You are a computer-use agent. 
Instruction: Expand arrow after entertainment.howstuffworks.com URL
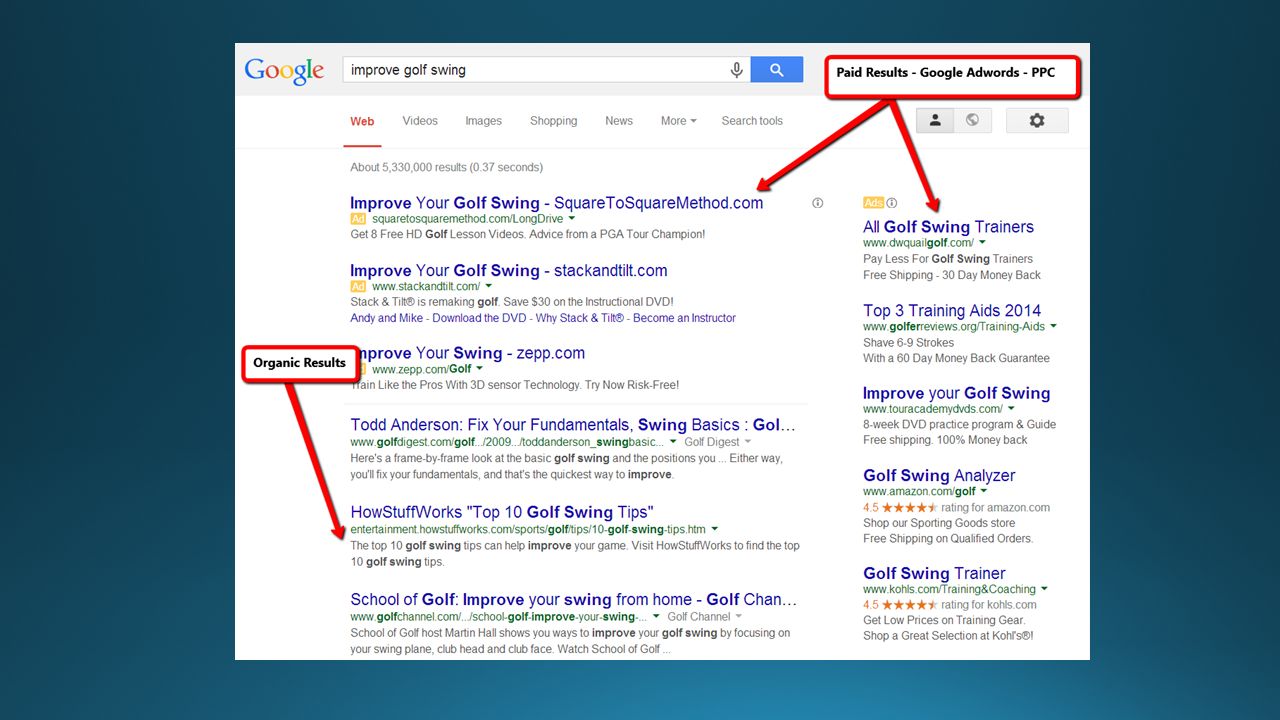[715, 529]
